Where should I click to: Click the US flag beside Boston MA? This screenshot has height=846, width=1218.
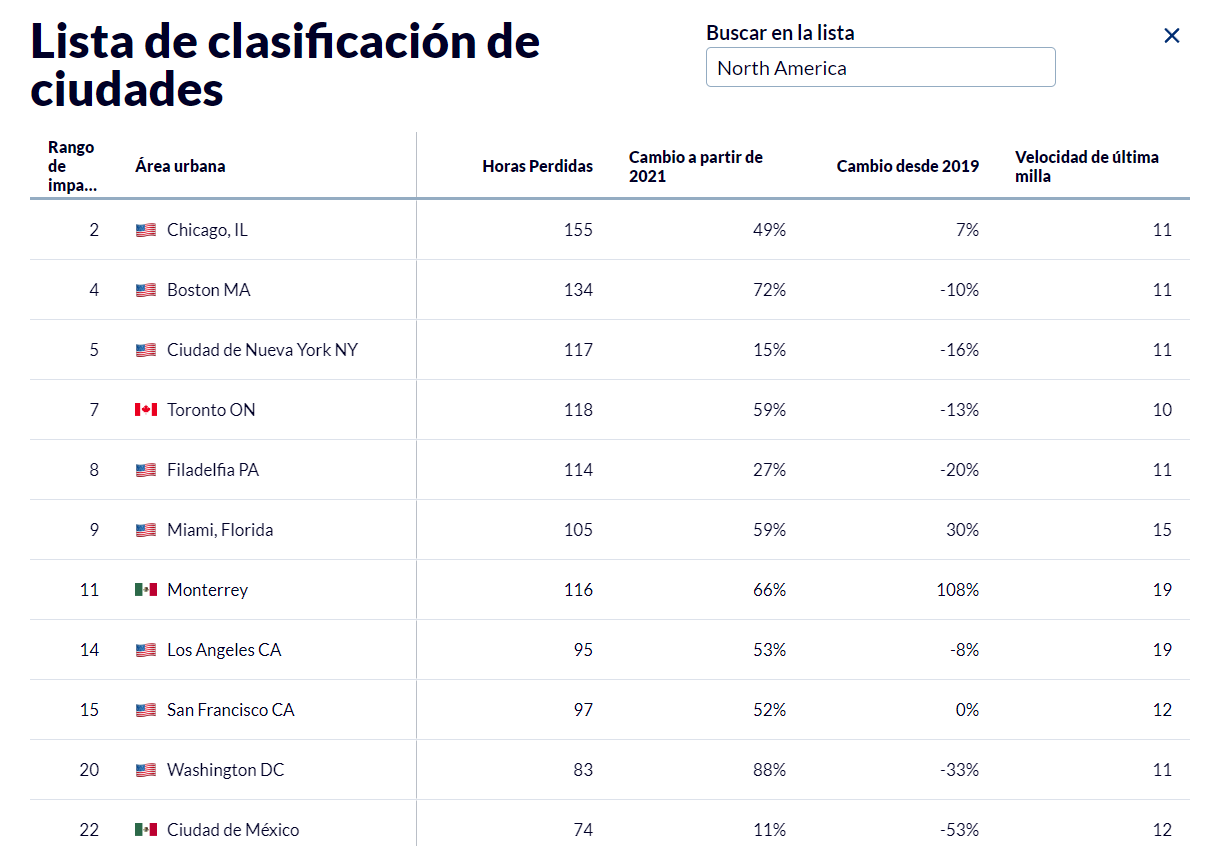[x=146, y=290]
